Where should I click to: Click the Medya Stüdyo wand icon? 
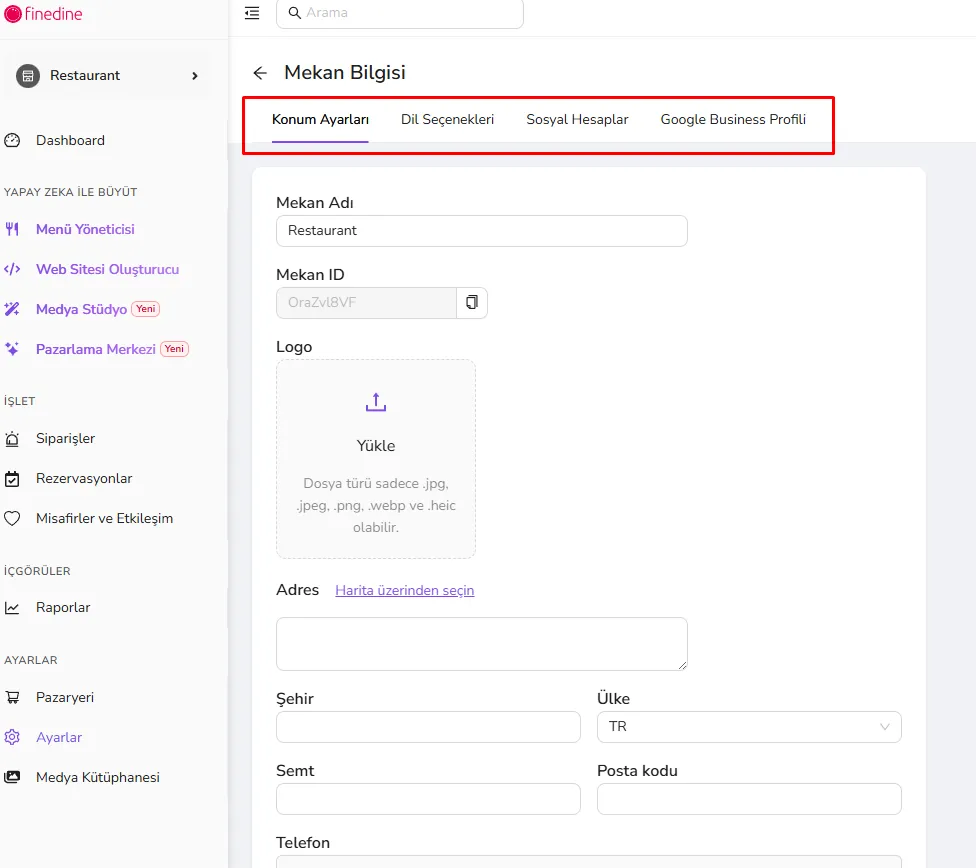pos(12,309)
